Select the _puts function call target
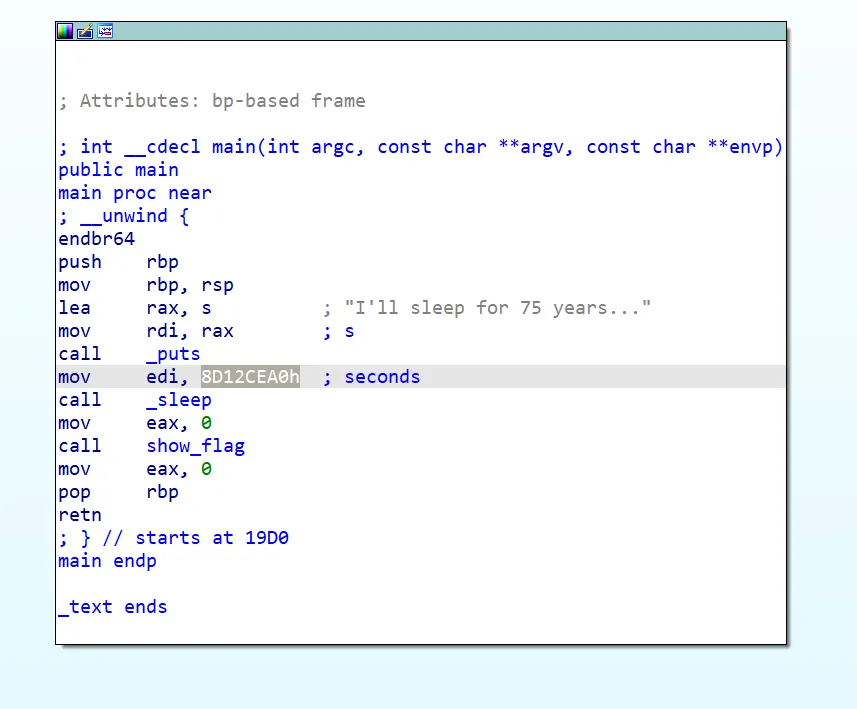The width and height of the screenshot is (857, 709). [x=173, y=354]
